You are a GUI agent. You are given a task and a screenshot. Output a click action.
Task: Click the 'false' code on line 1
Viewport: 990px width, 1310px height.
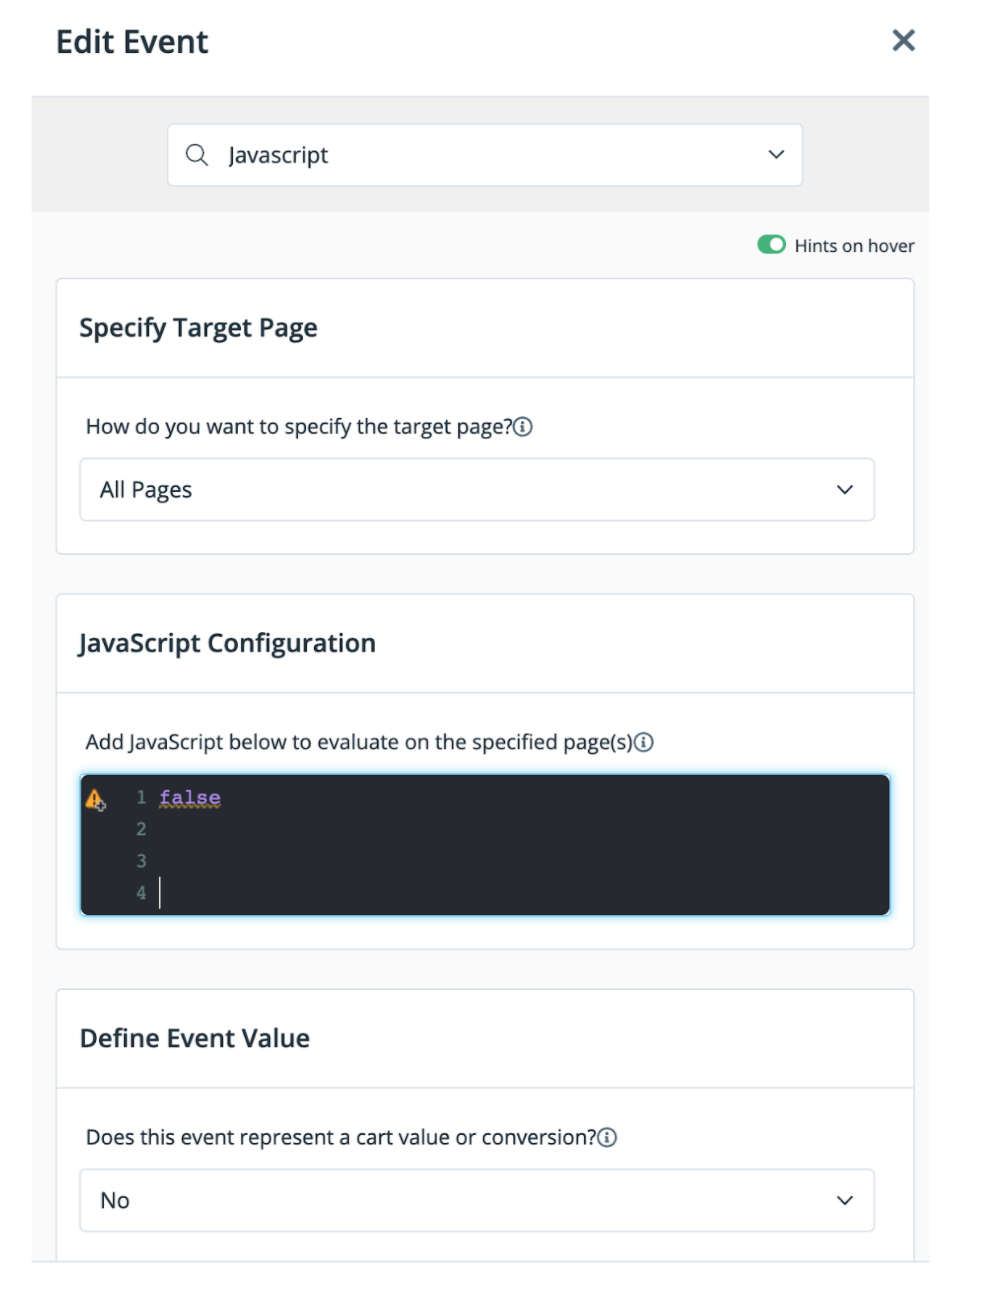tap(190, 798)
